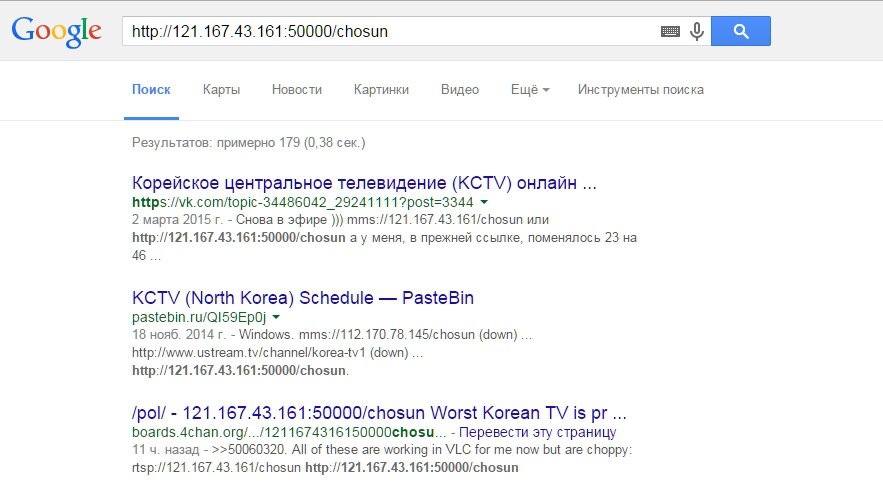The height and width of the screenshot is (487, 883).
Task: Open the Корейское центральное телевидение (KCTV) result
Action: [x=364, y=183]
